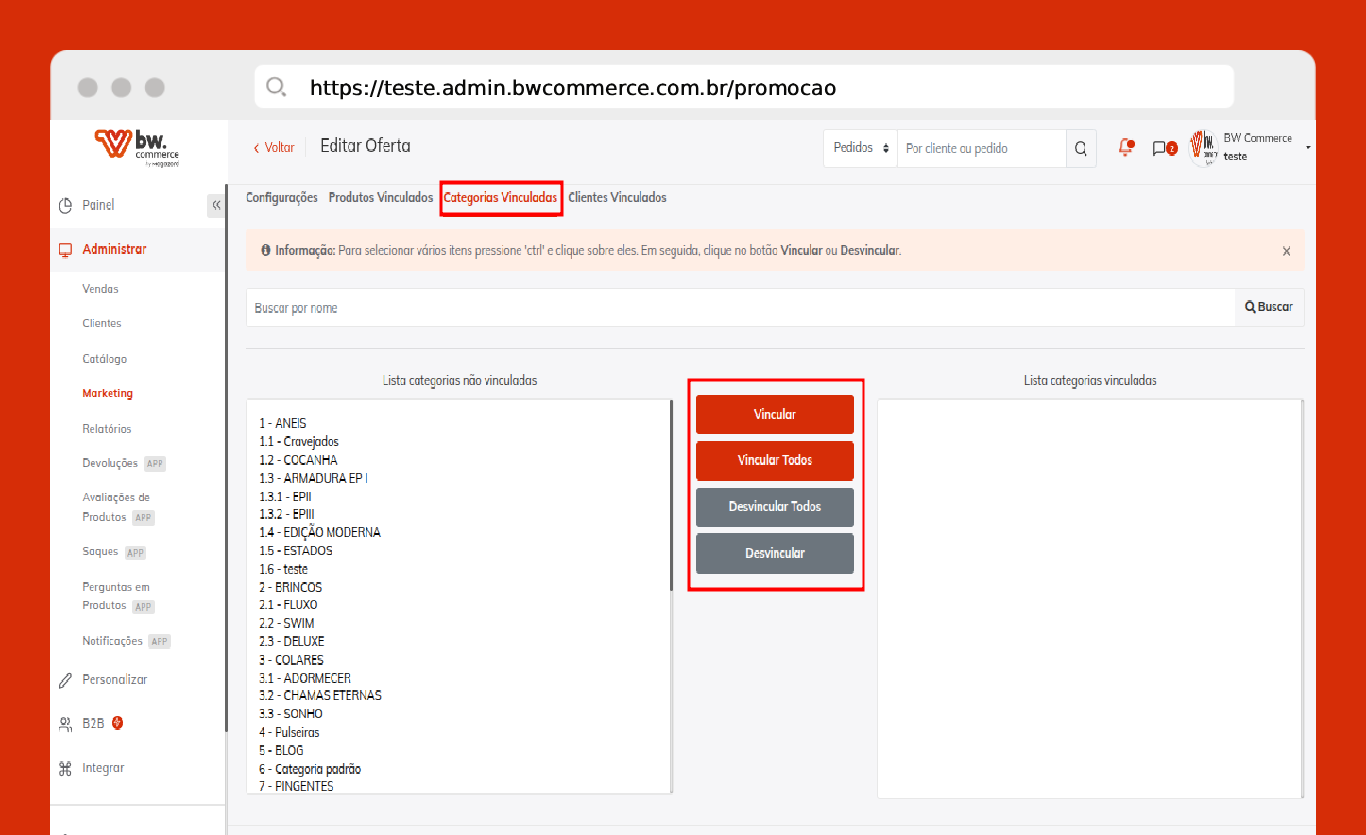Go back using the Voltar link
This screenshot has height=835, width=1366.
pyautogui.click(x=274, y=148)
